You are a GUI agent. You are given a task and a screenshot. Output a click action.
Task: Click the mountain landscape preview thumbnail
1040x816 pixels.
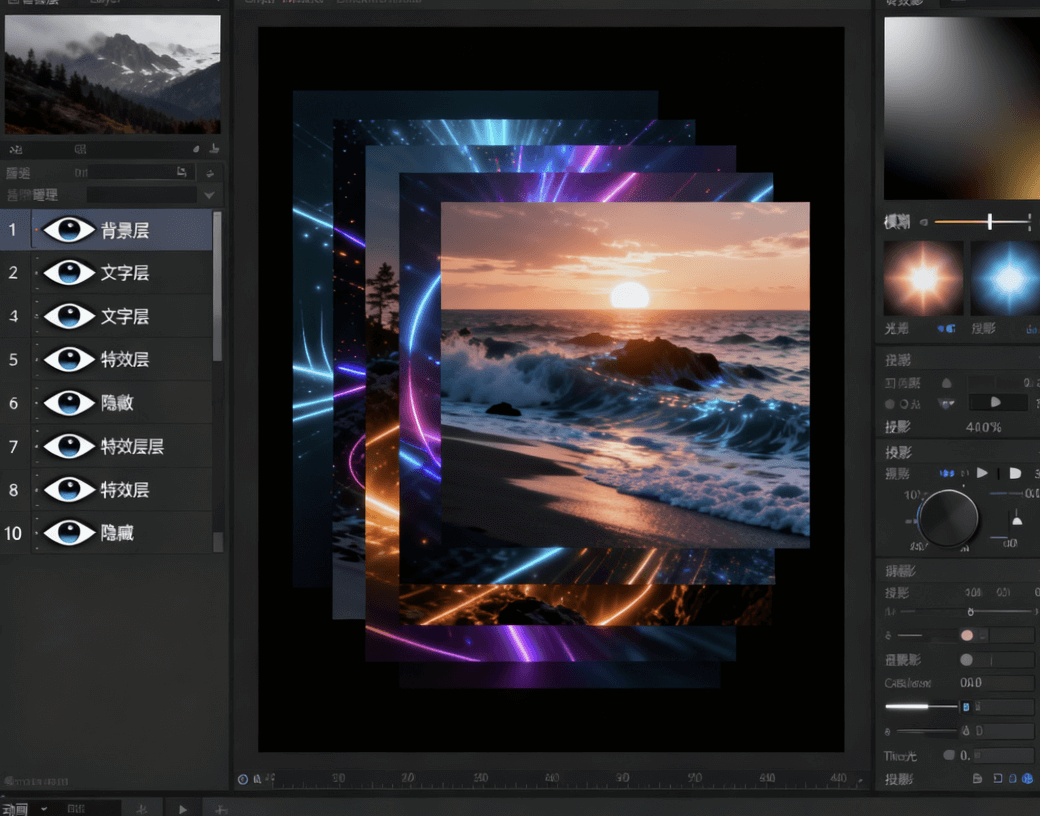tap(112, 74)
